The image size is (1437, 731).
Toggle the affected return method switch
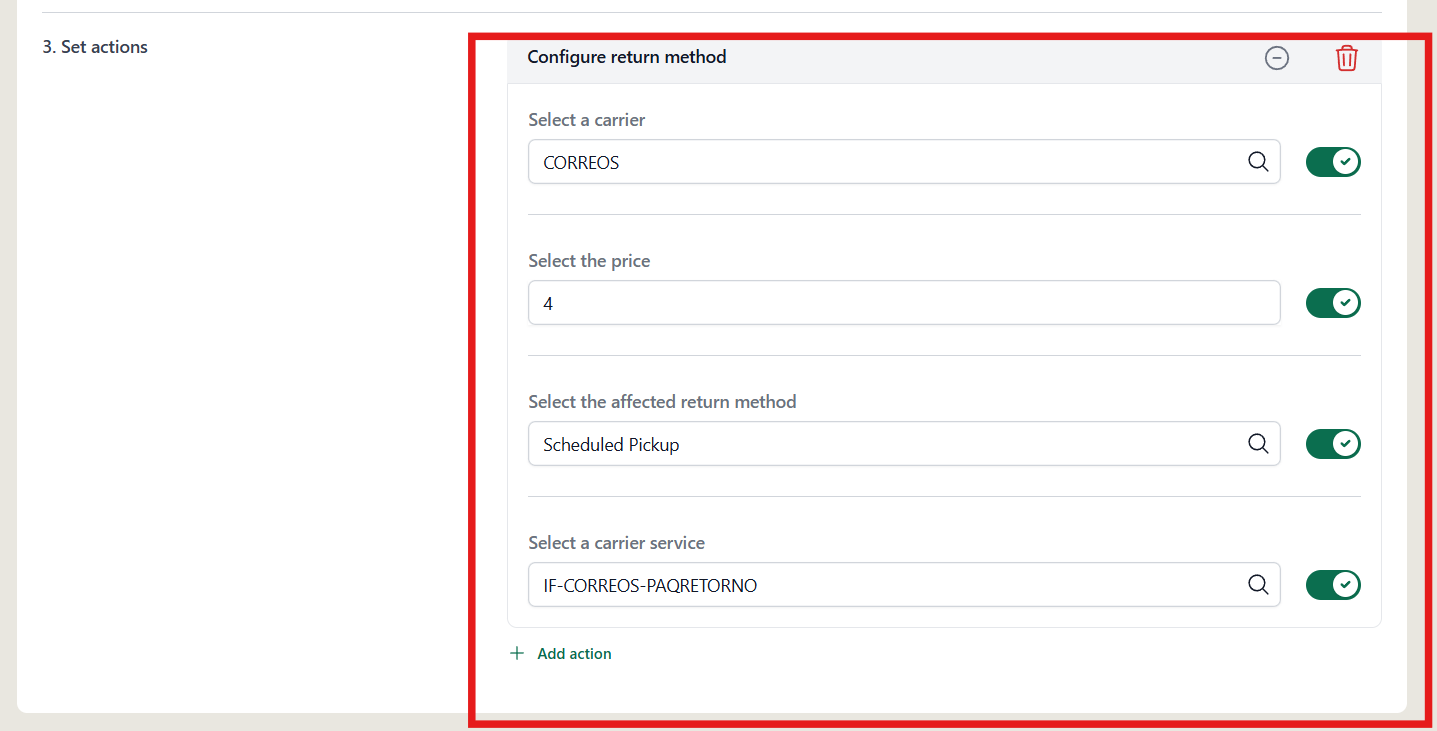[x=1333, y=444]
